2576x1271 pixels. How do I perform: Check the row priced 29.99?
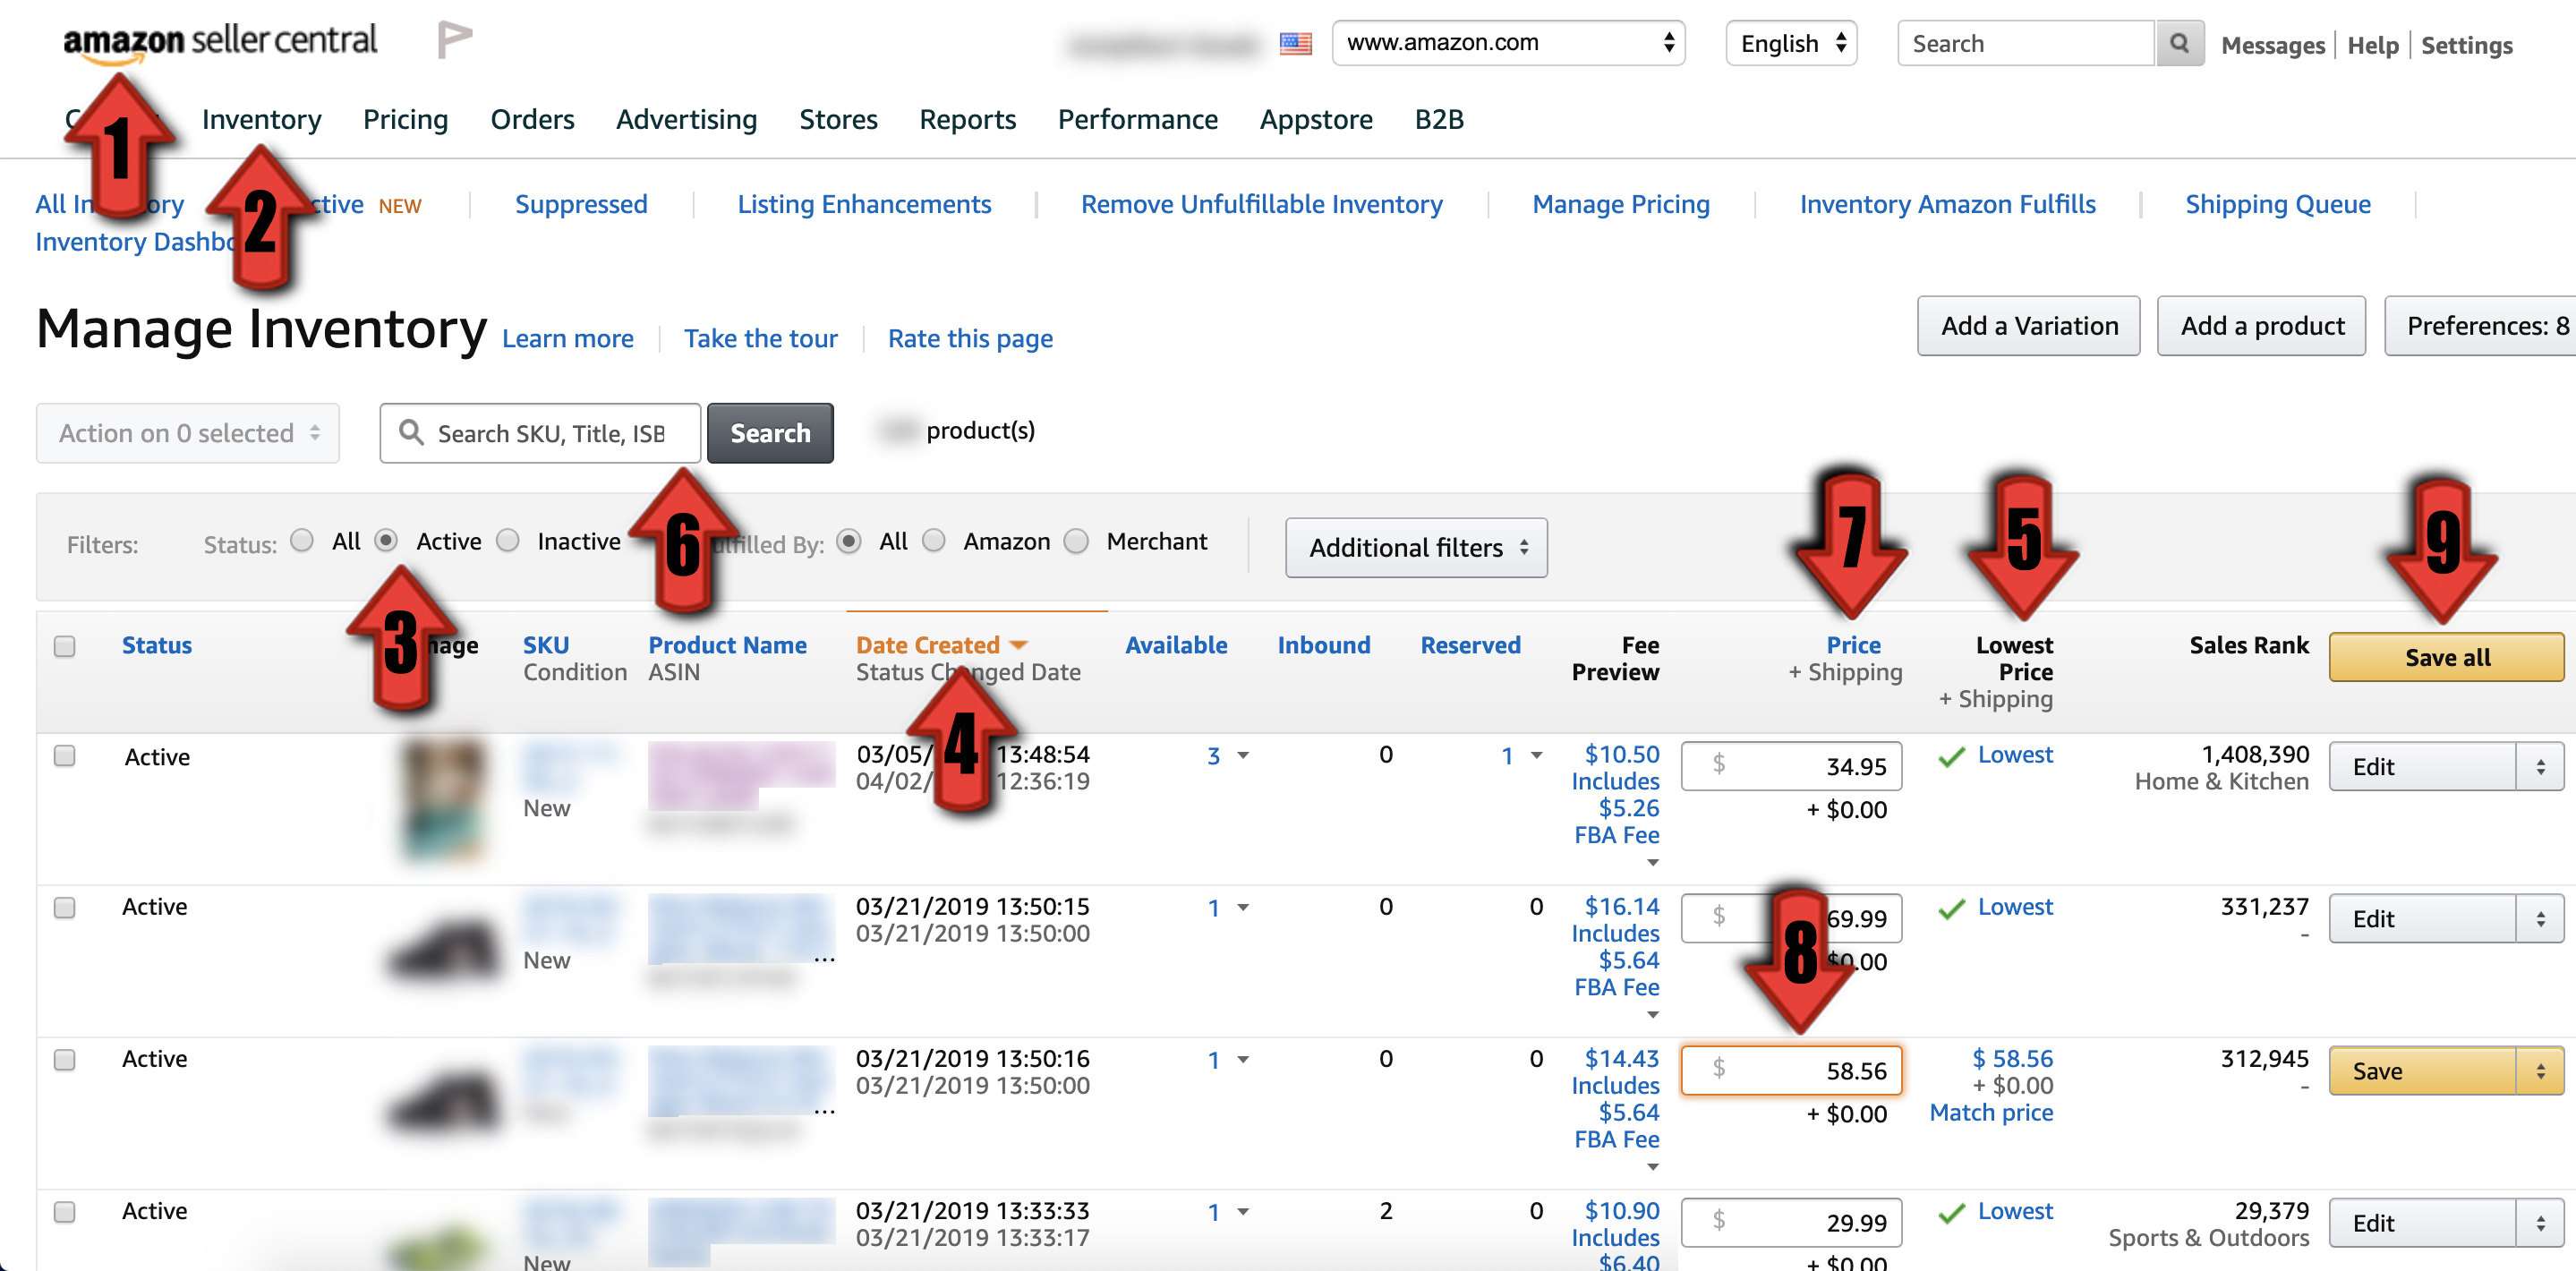point(65,1212)
